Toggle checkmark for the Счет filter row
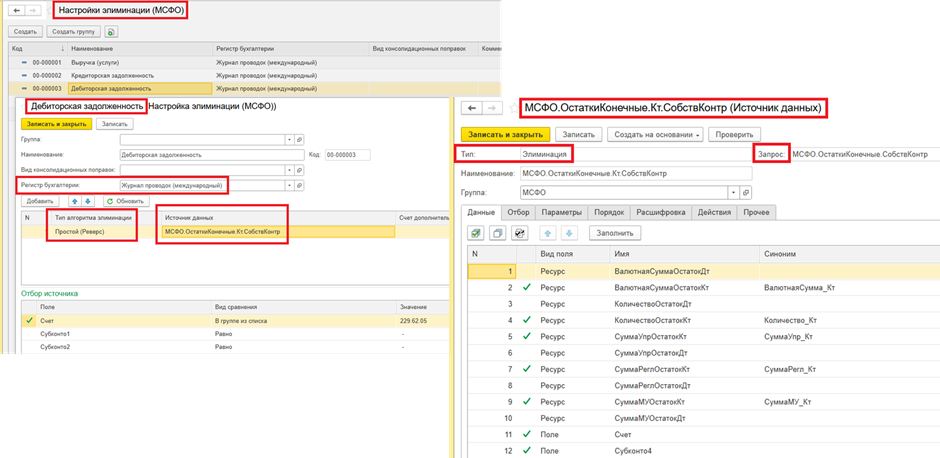 pos(29,320)
